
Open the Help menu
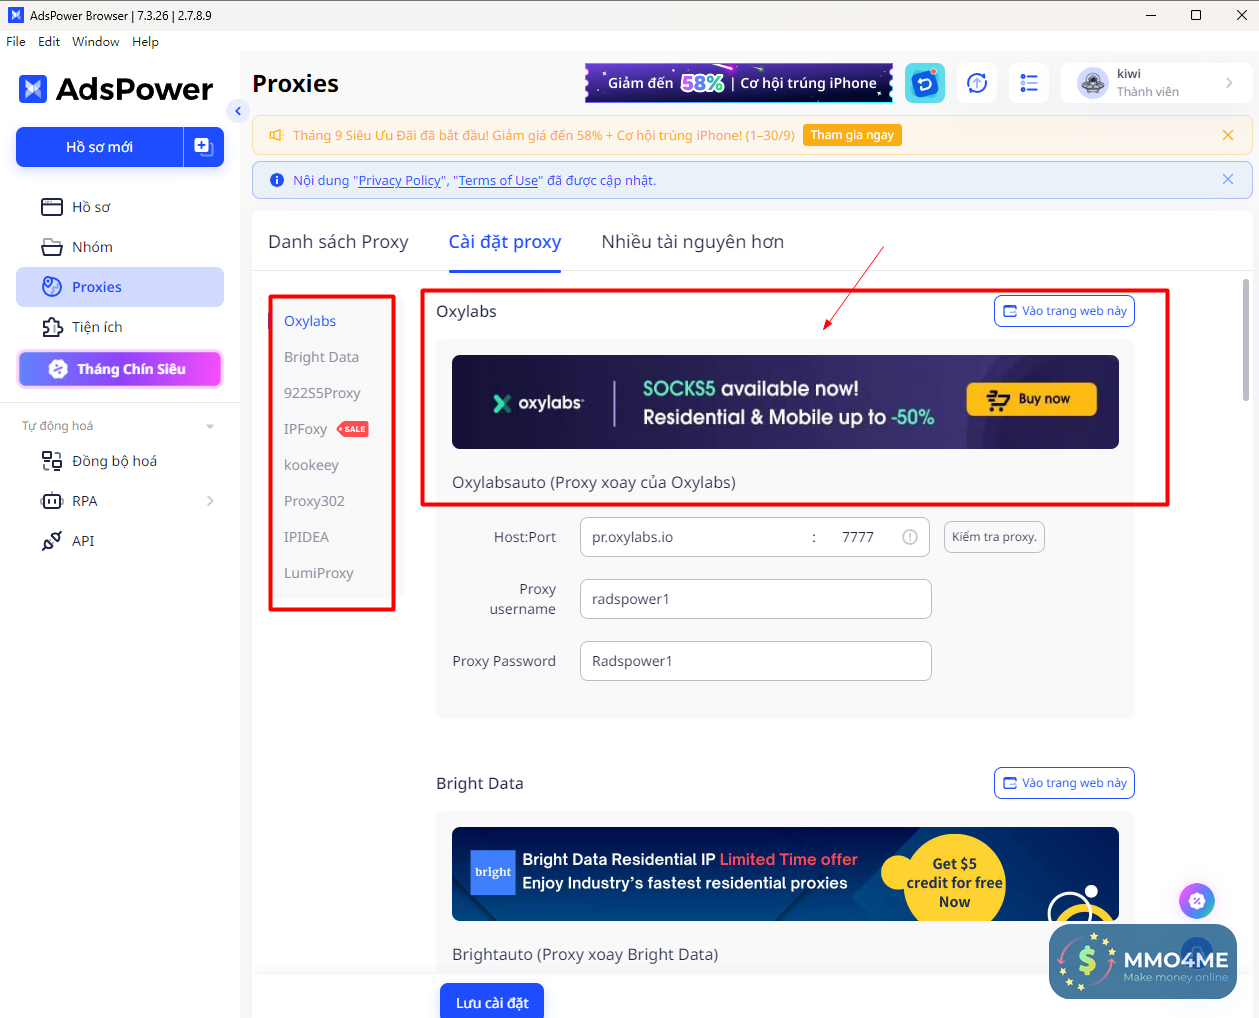tap(146, 42)
